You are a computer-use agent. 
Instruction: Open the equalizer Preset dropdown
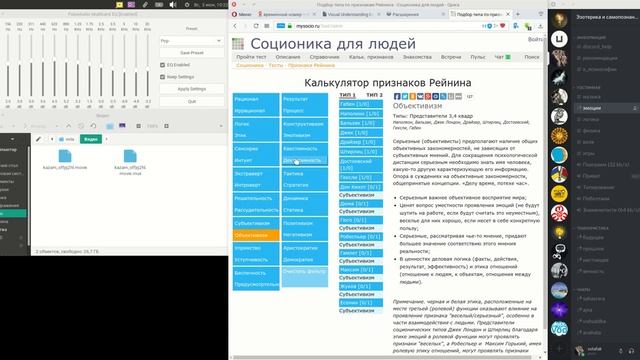191,41
